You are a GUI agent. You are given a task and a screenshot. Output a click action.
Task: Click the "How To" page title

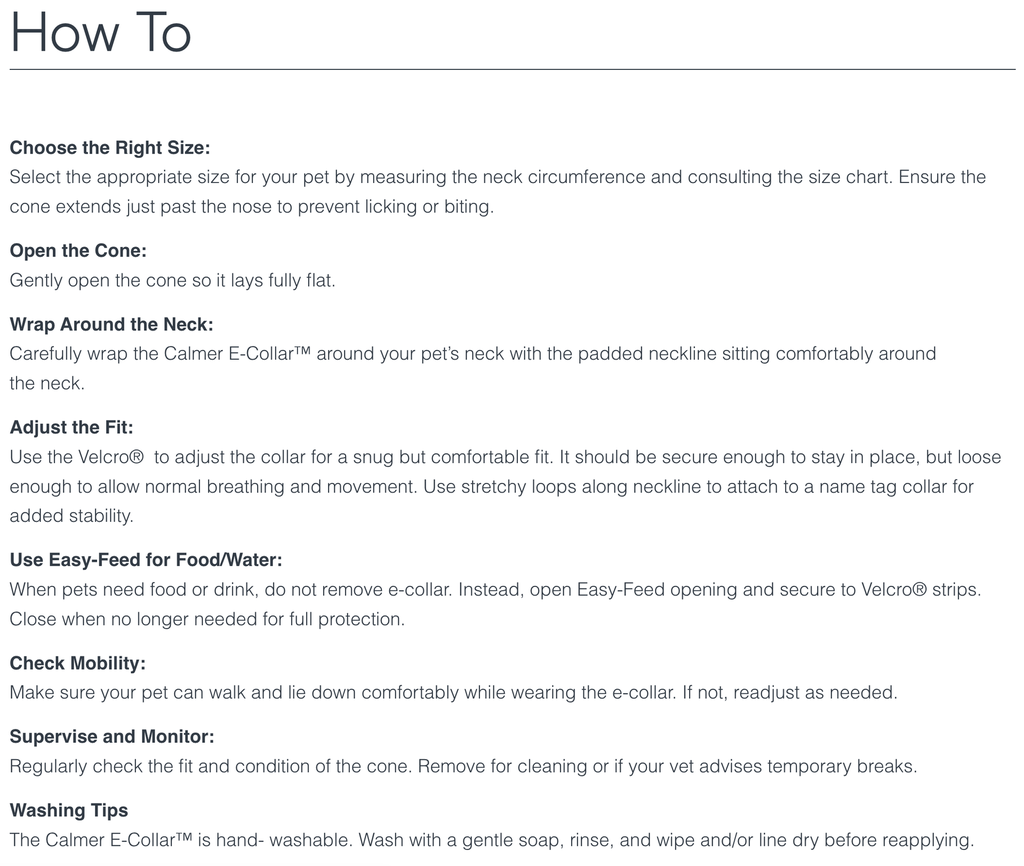point(100,33)
